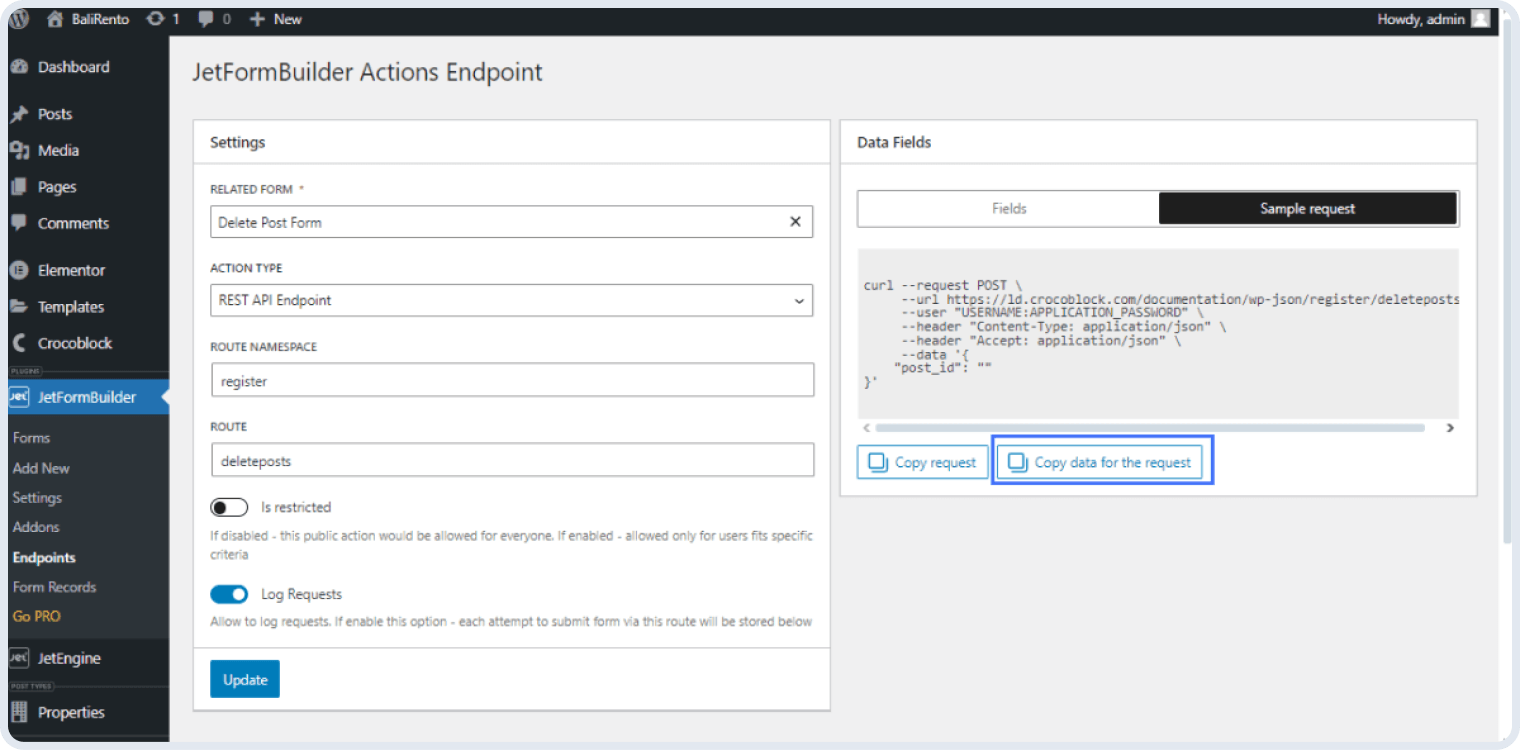Open the Action Type dropdown
The image size is (1520, 750).
(799, 300)
